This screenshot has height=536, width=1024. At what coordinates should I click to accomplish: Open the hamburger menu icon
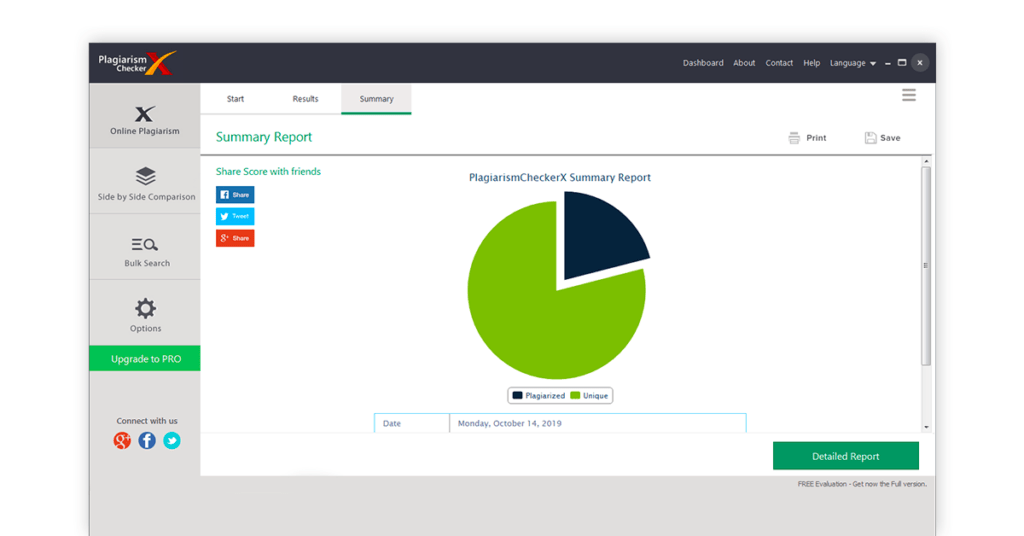tap(908, 95)
